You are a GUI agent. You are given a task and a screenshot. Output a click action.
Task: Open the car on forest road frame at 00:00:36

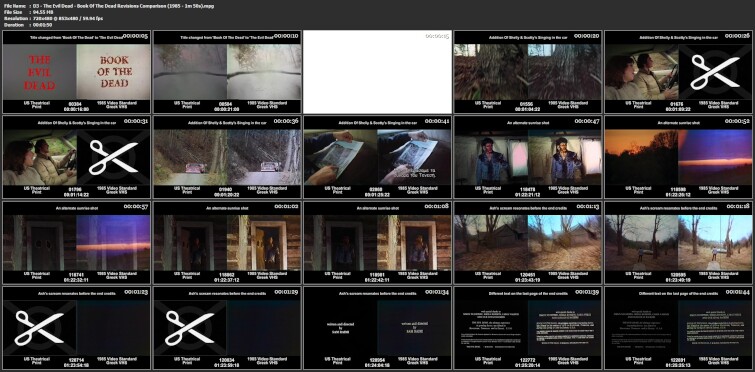click(x=227, y=157)
